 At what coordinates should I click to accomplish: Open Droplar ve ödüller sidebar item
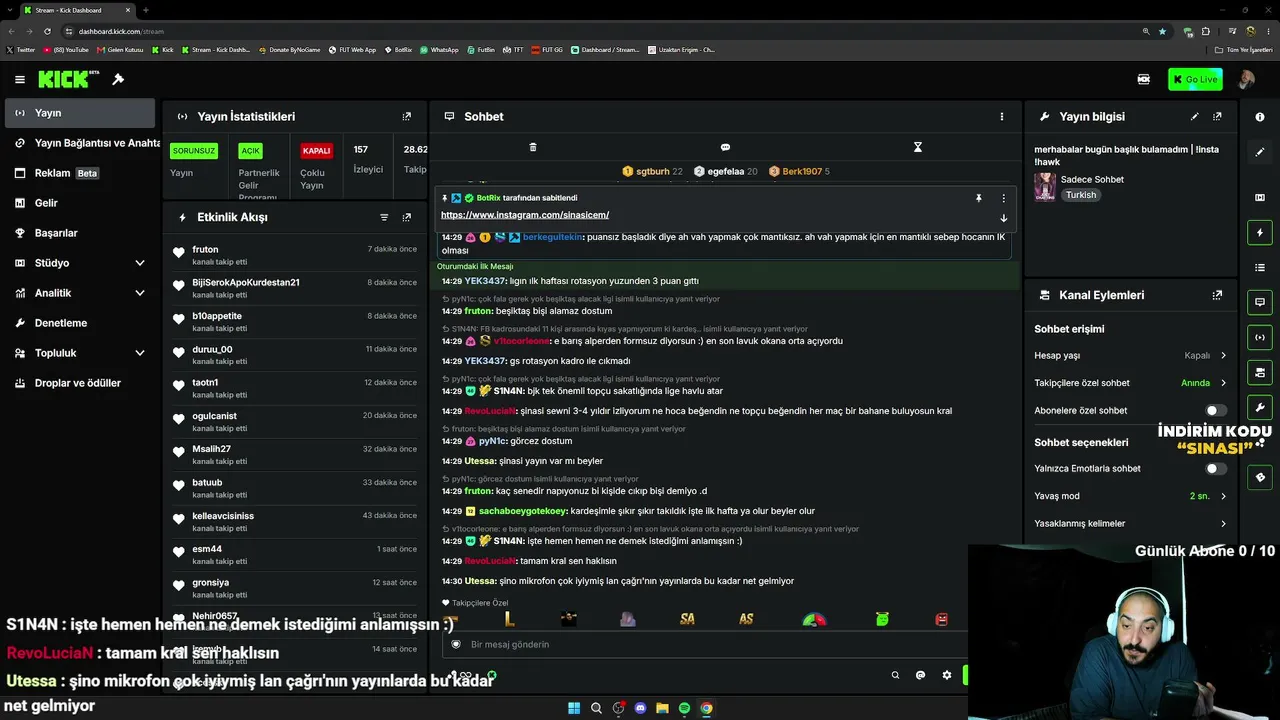click(80, 383)
